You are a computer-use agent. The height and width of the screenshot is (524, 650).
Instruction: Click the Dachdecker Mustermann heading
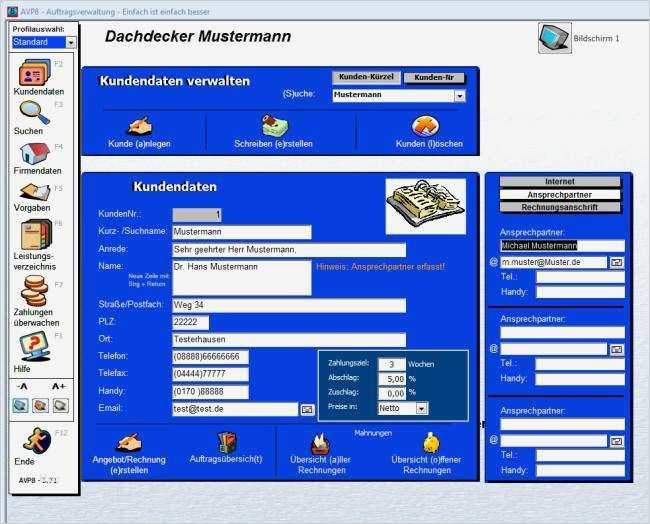(x=198, y=36)
